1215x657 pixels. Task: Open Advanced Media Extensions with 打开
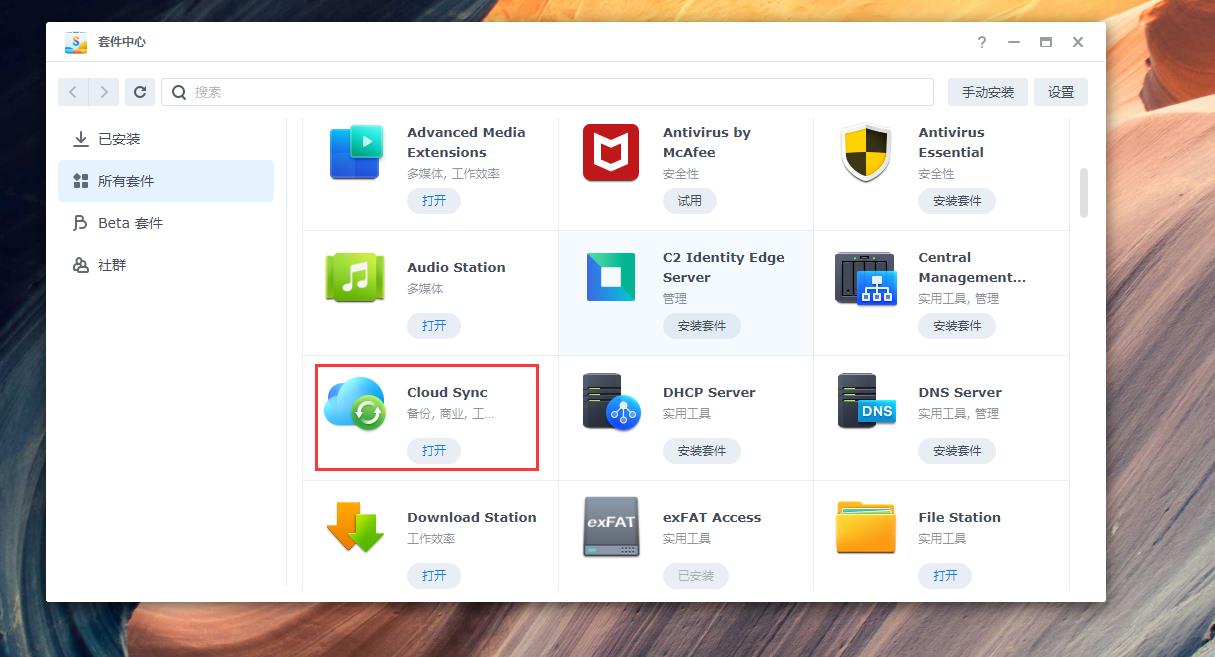pyautogui.click(x=434, y=200)
